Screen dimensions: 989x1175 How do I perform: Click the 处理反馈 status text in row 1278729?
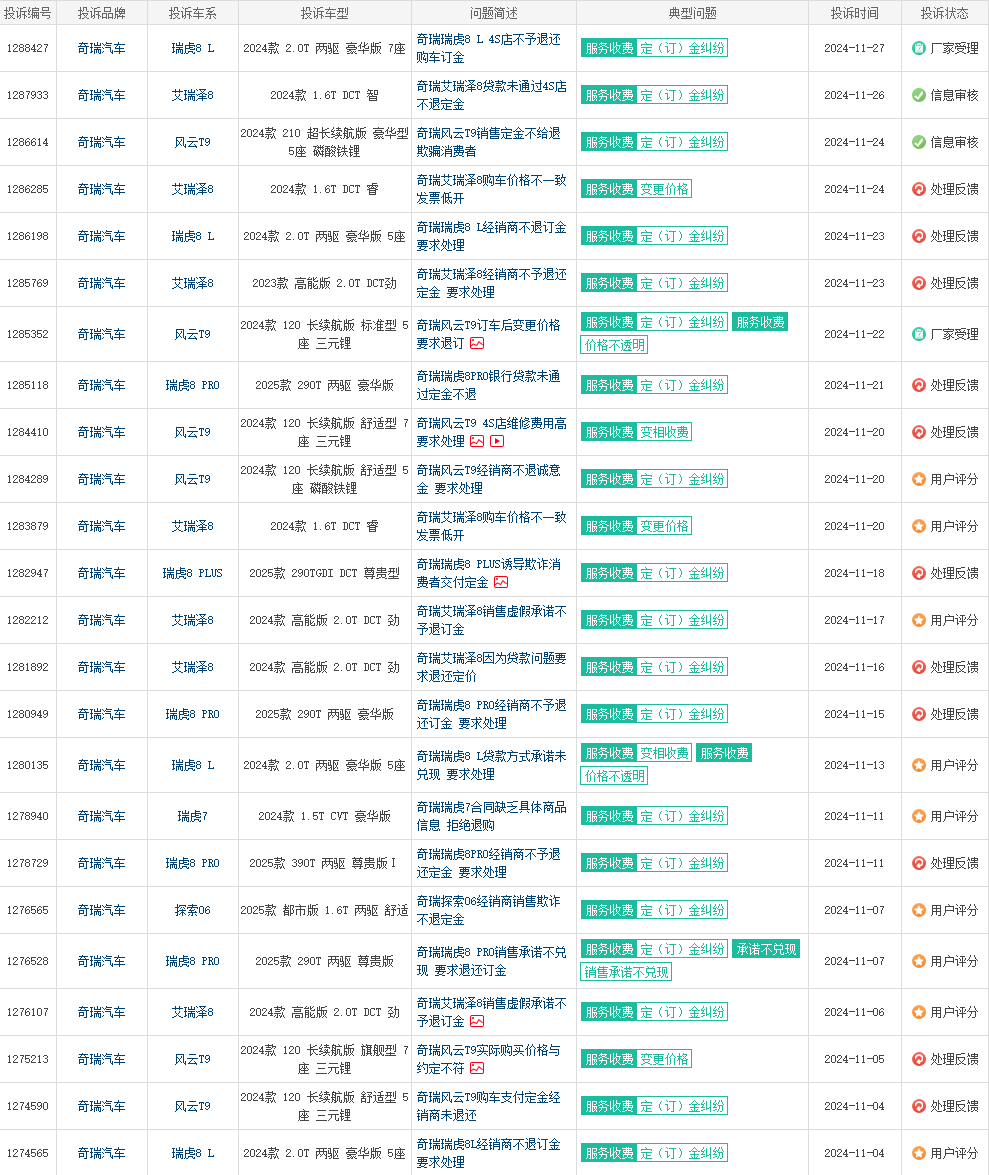tap(954, 863)
